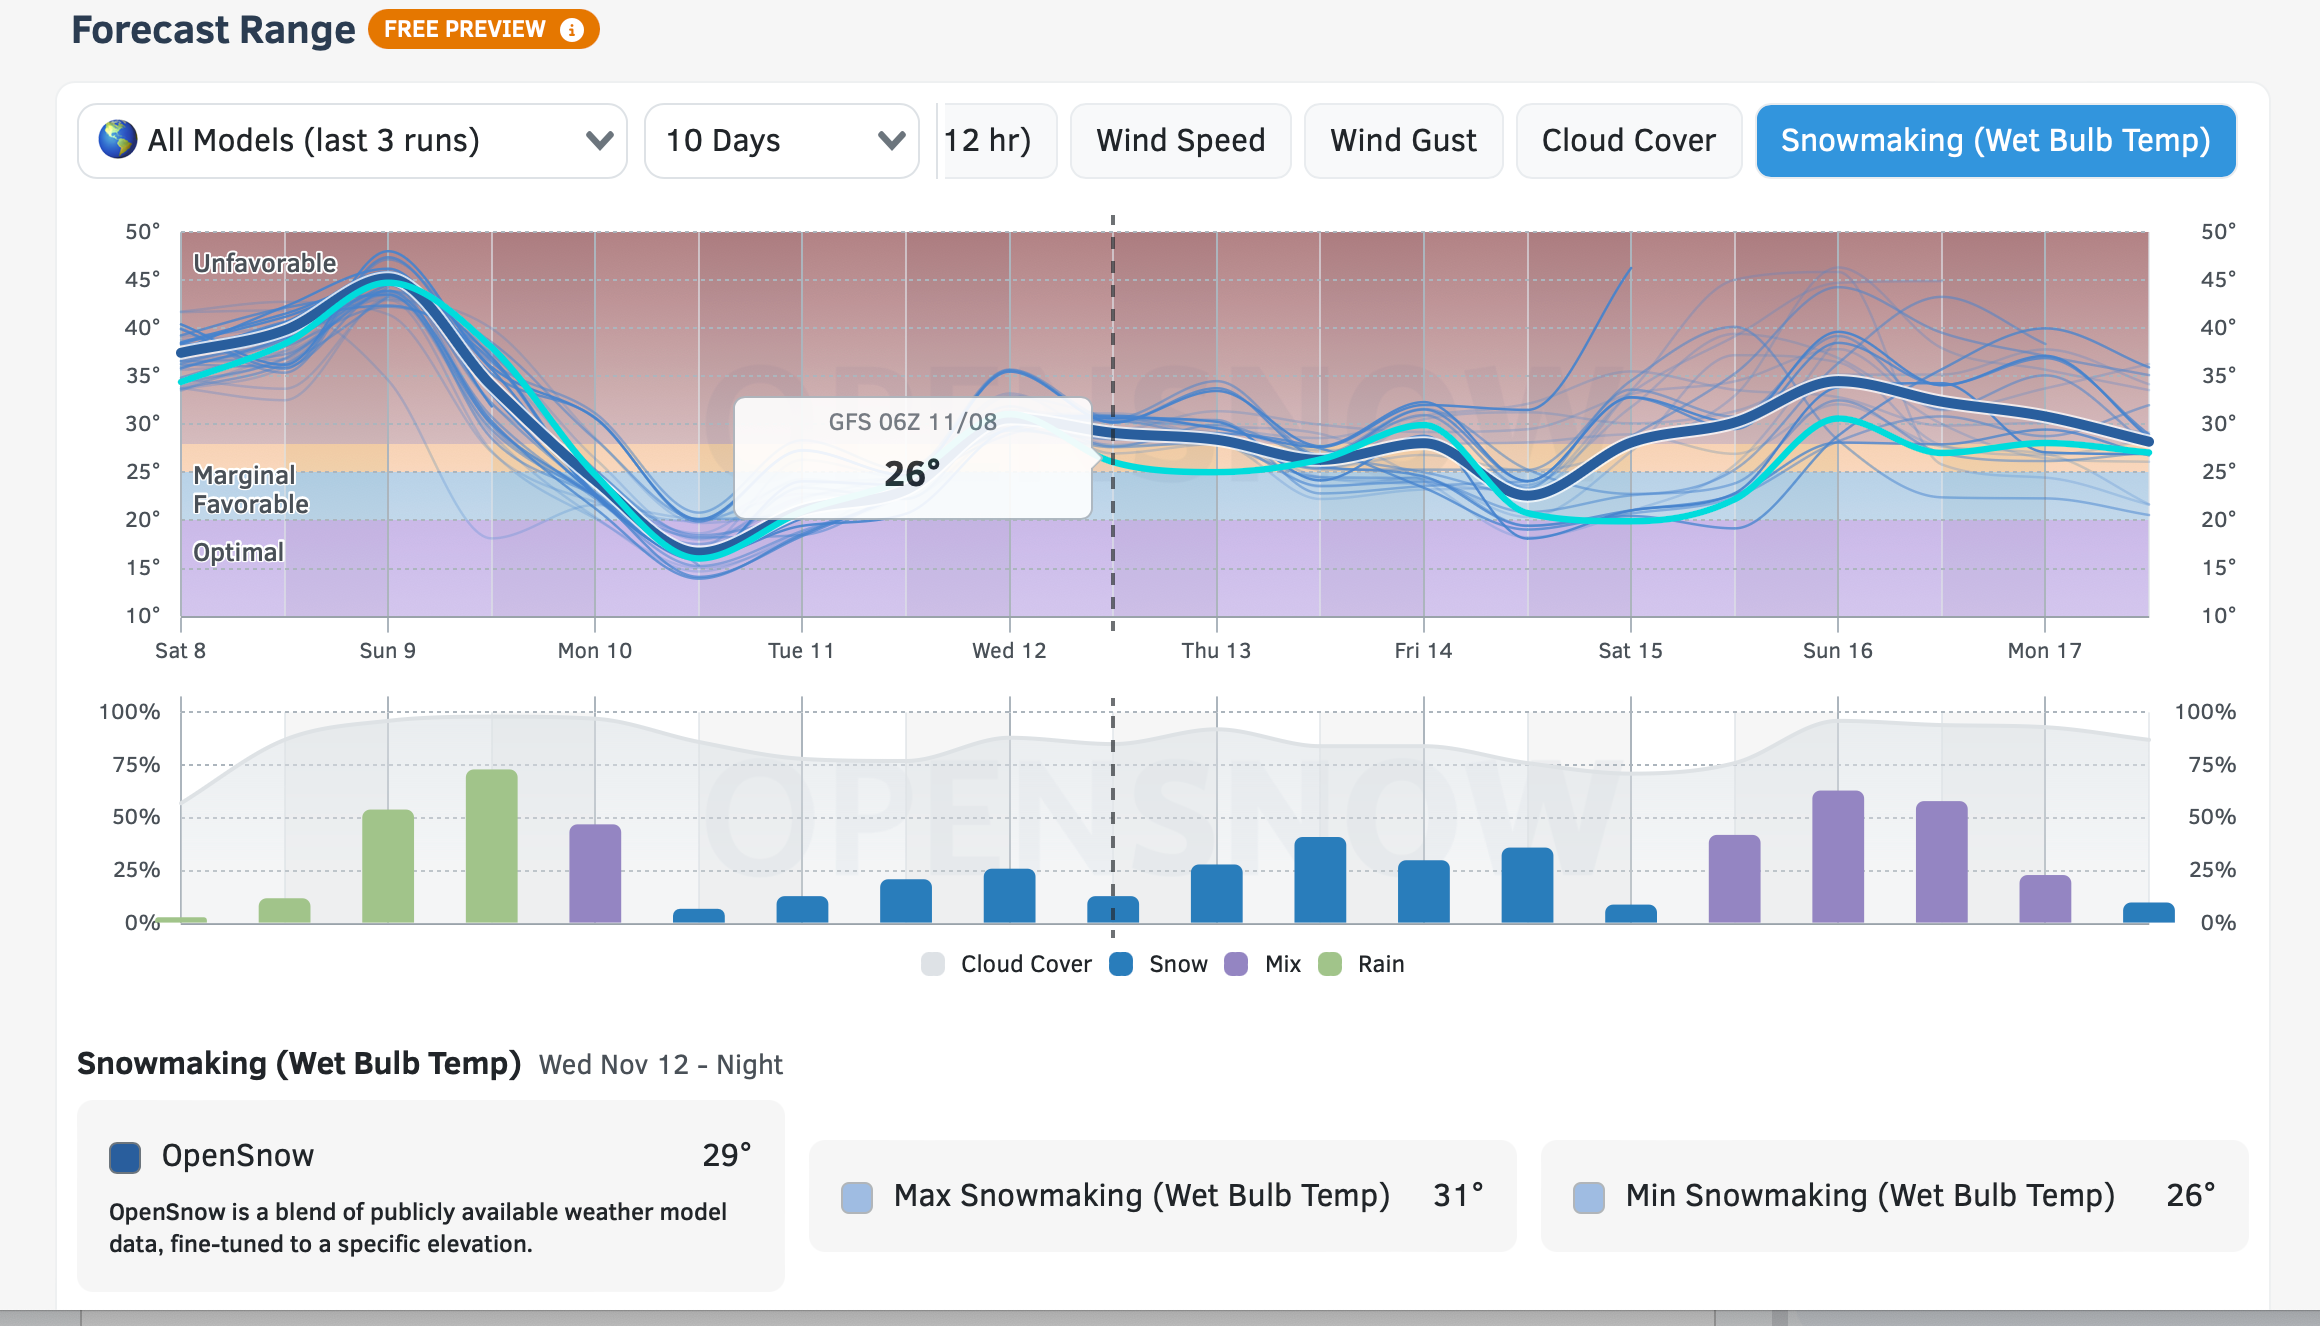This screenshot has width=2320, height=1326.
Task: Click the globe icon in the model selector
Action: [x=117, y=140]
